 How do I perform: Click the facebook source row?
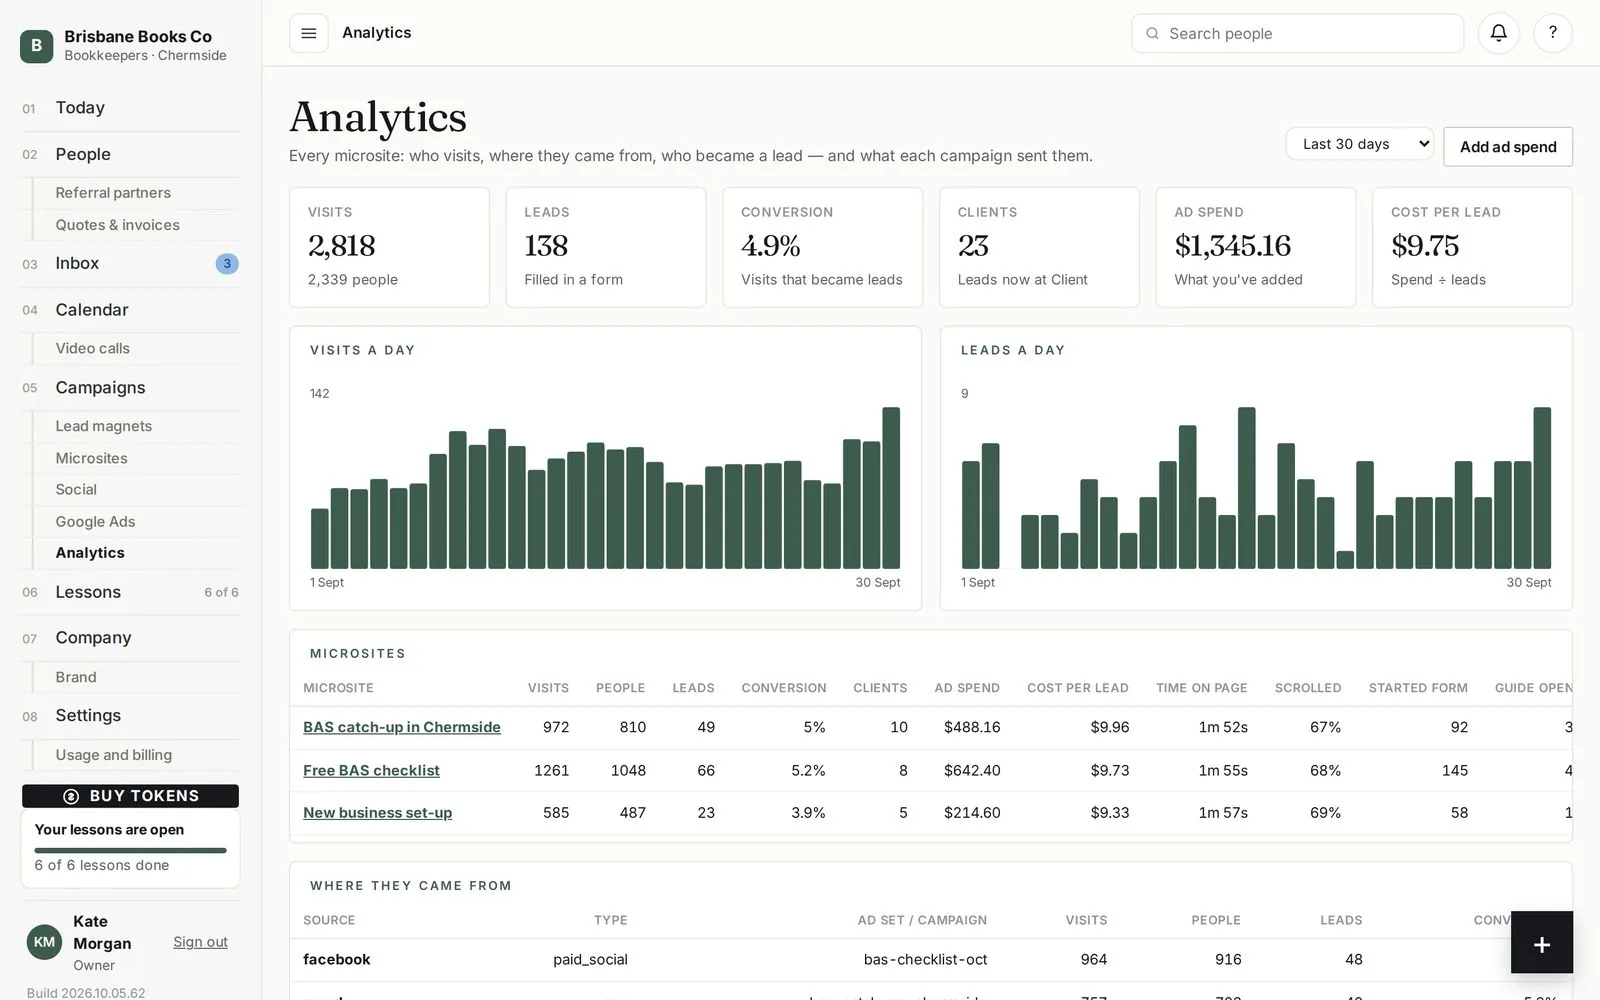(931, 960)
